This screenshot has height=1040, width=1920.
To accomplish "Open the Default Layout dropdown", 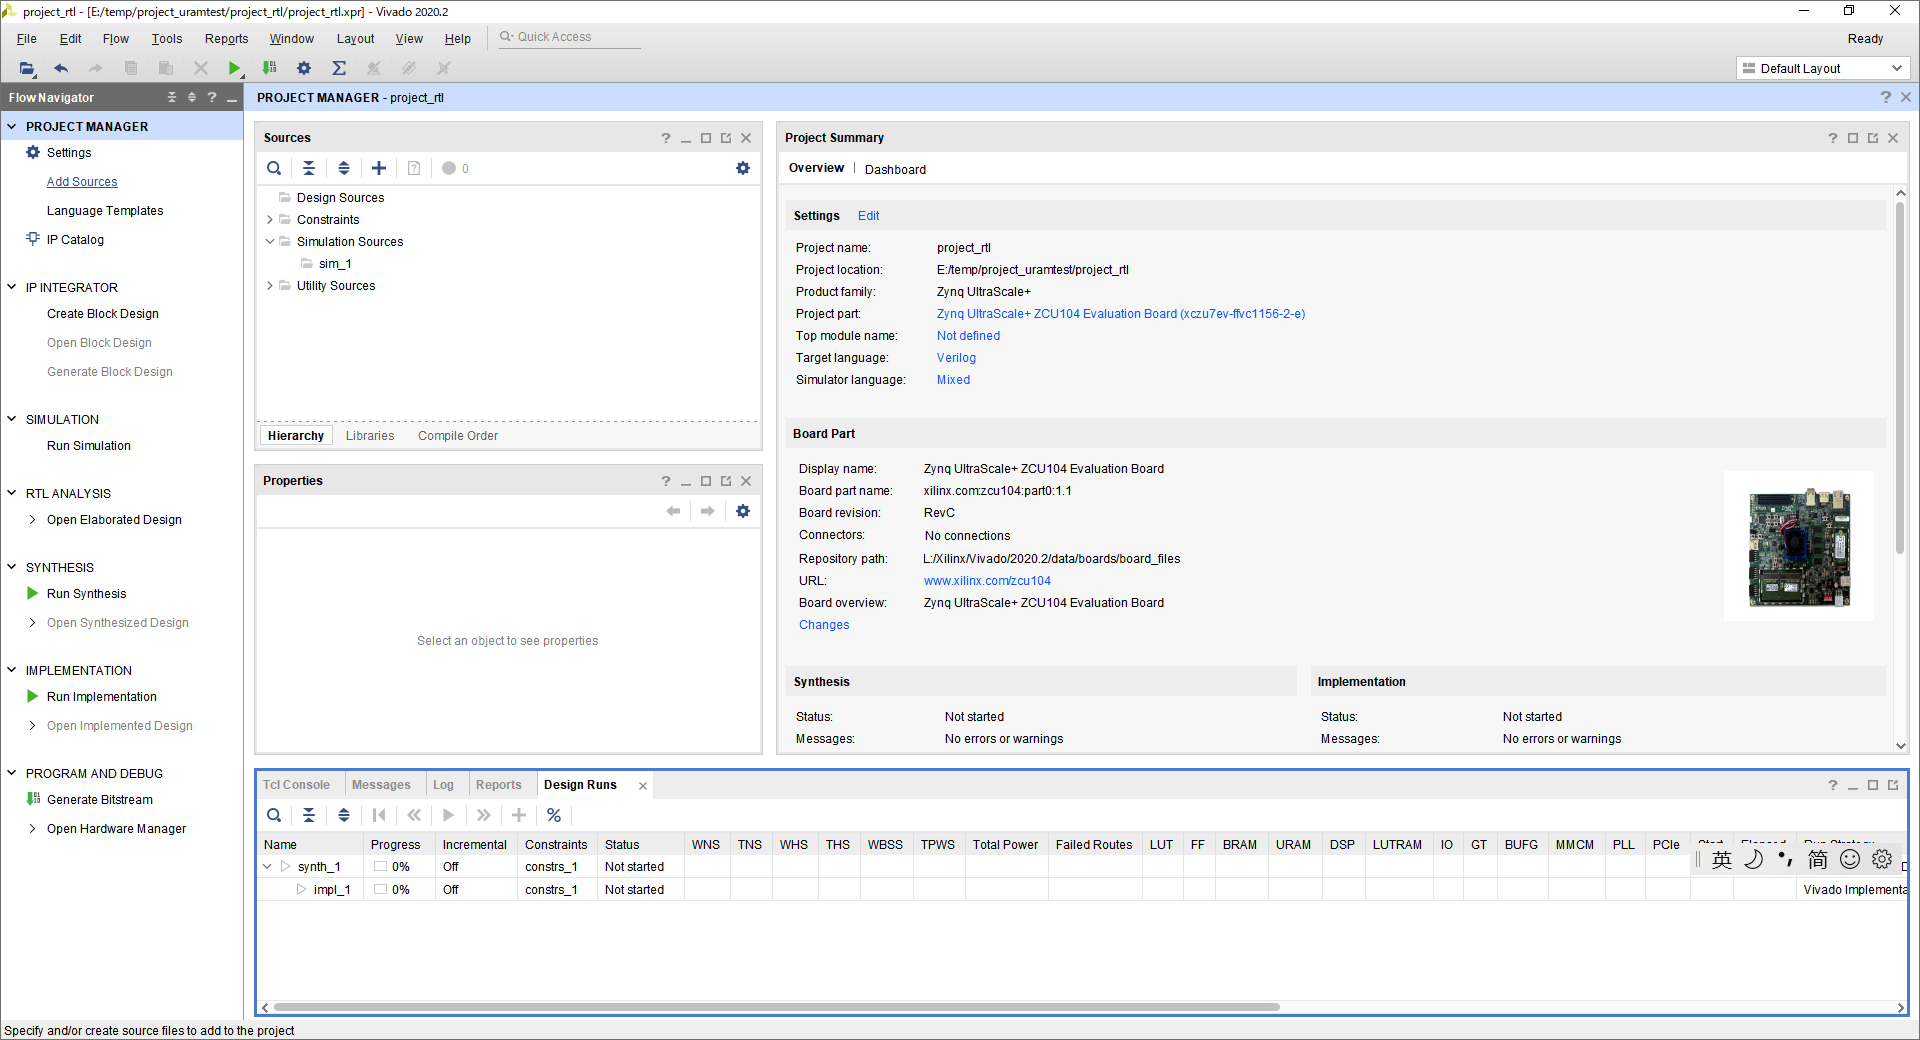I will (x=1823, y=68).
